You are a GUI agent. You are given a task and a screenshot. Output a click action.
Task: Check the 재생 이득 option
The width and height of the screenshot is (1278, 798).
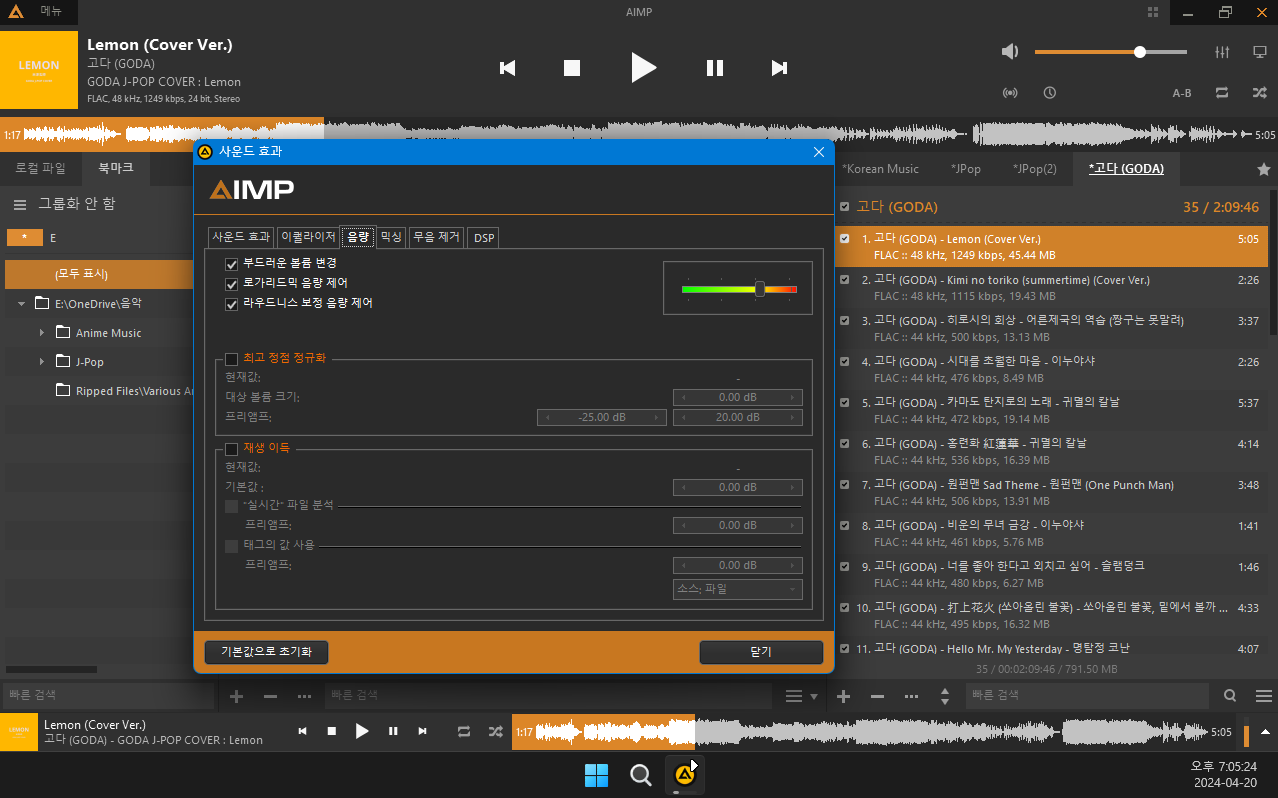tap(232, 447)
